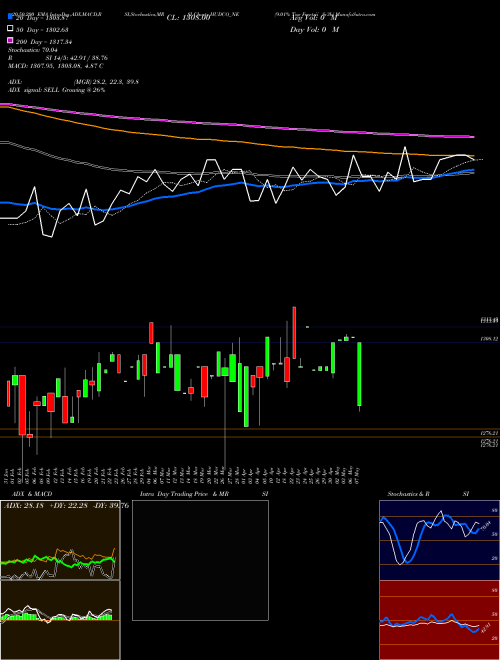This screenshot has height=660, width=500.
Task: Click the thick blue 20 day average line
Action: tap(236, 184)
